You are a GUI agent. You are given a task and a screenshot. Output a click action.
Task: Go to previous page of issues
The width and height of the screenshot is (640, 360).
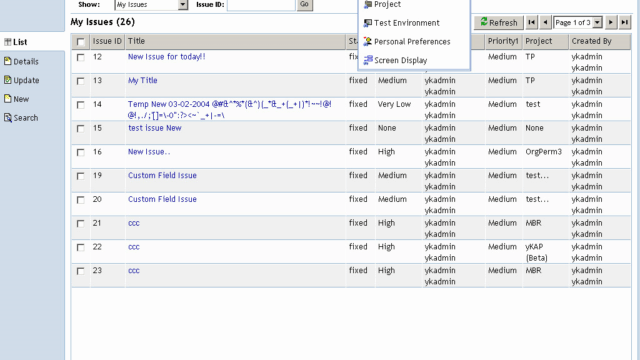coord(545,22)
